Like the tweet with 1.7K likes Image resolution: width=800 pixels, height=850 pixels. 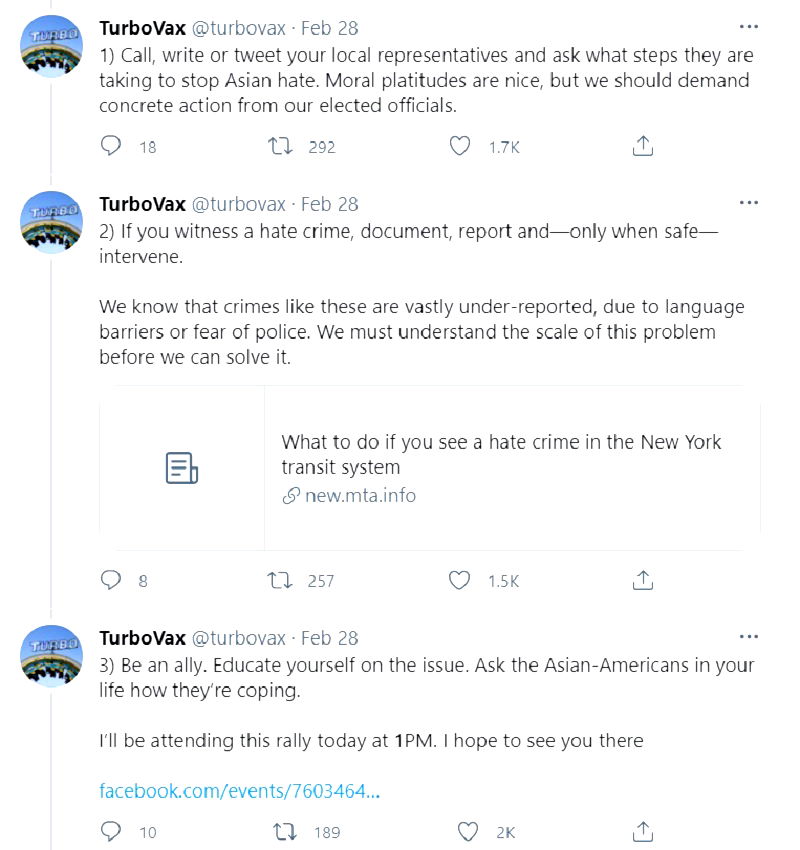click(x=459, y=147)
